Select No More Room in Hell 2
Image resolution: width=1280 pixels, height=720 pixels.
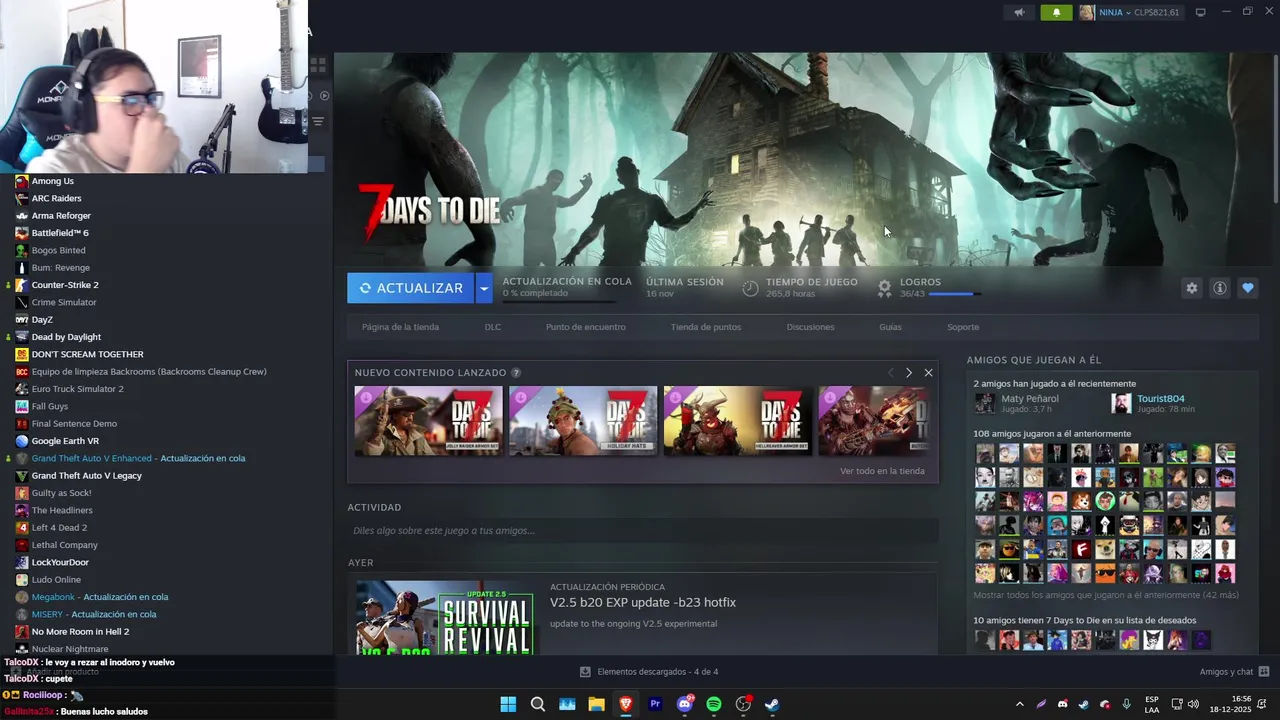pyautogui.click(x=80, y=632)
